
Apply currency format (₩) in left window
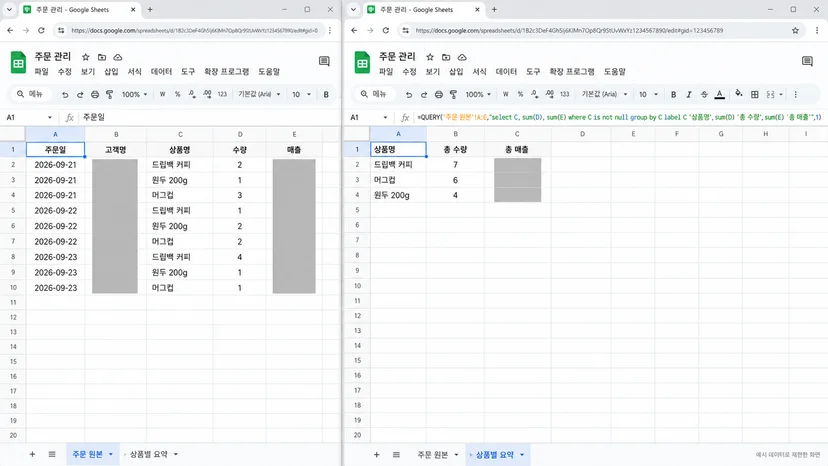pos(162,94)
